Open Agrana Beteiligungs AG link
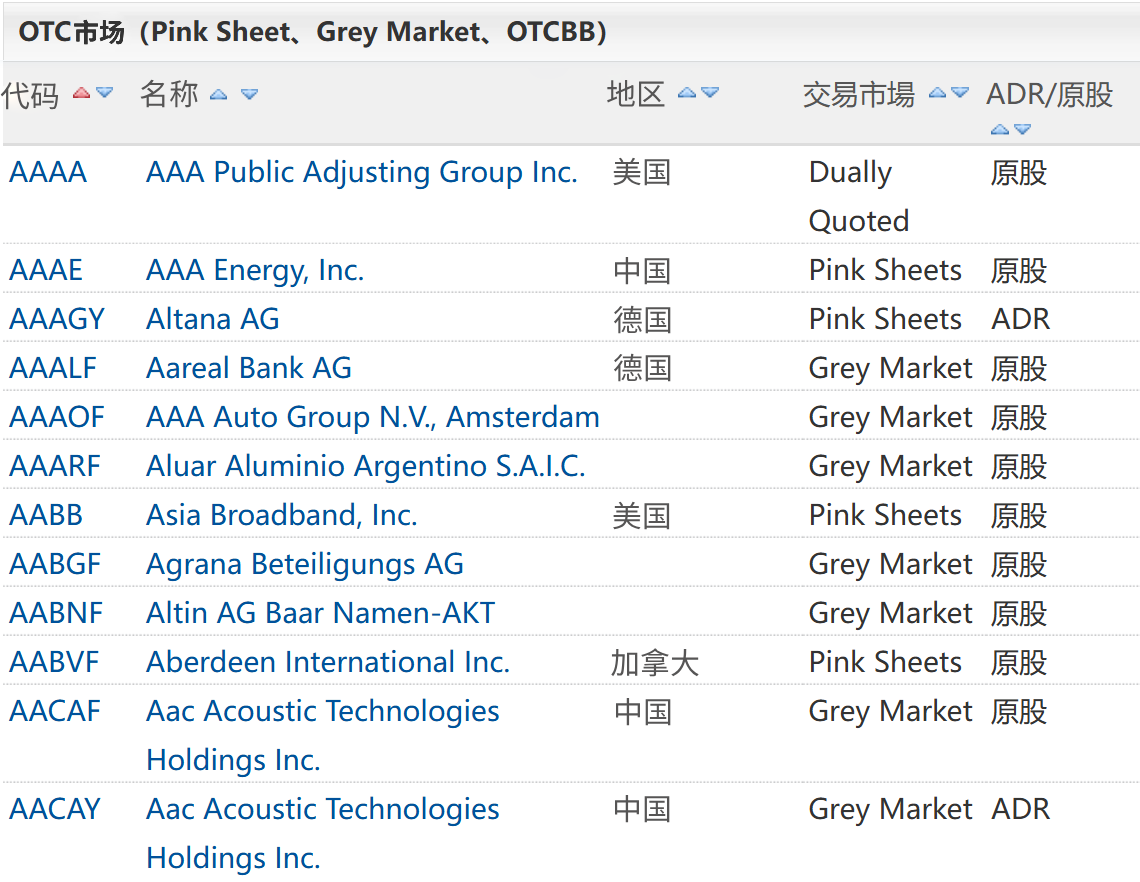Image resolution: width=1140 pixels, height=882 pixels. click(x=305, y=564)
